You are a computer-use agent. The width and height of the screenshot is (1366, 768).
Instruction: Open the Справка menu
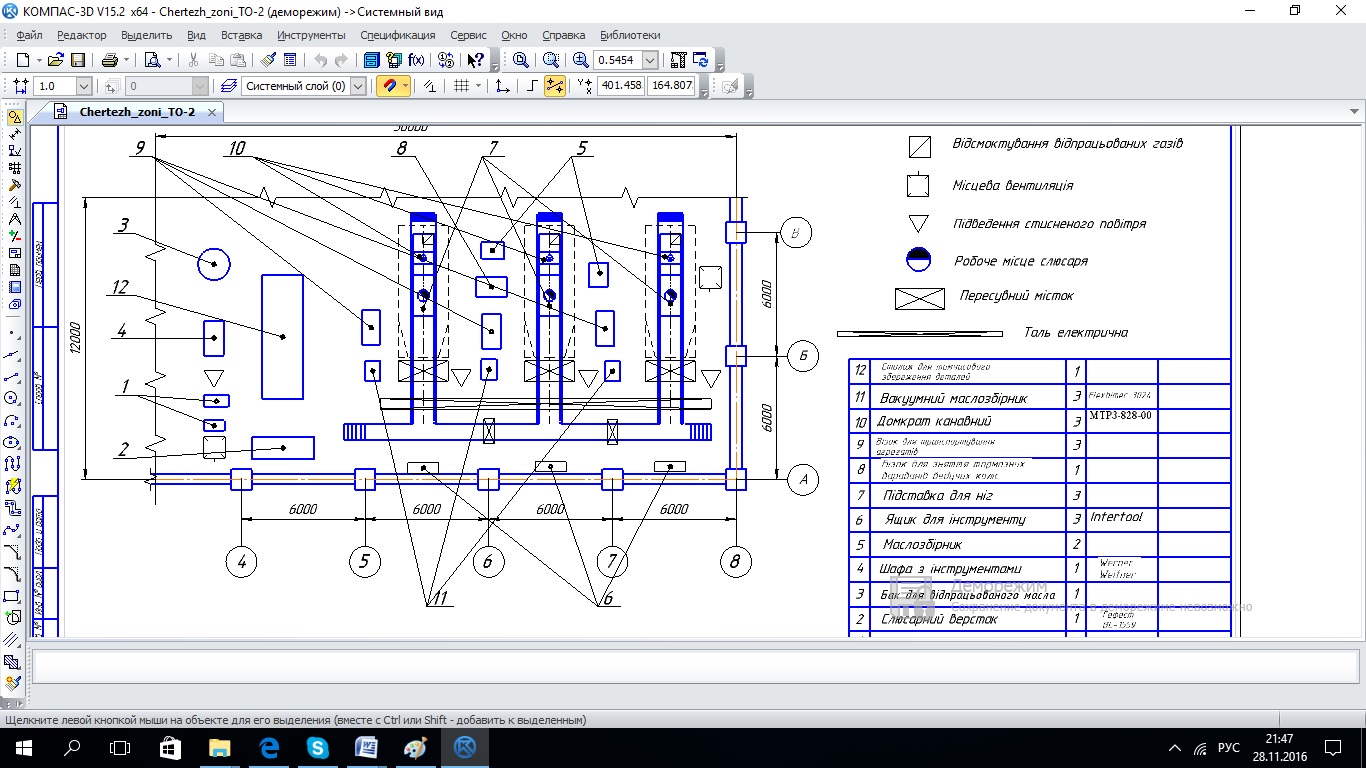(x=563, y=35)
